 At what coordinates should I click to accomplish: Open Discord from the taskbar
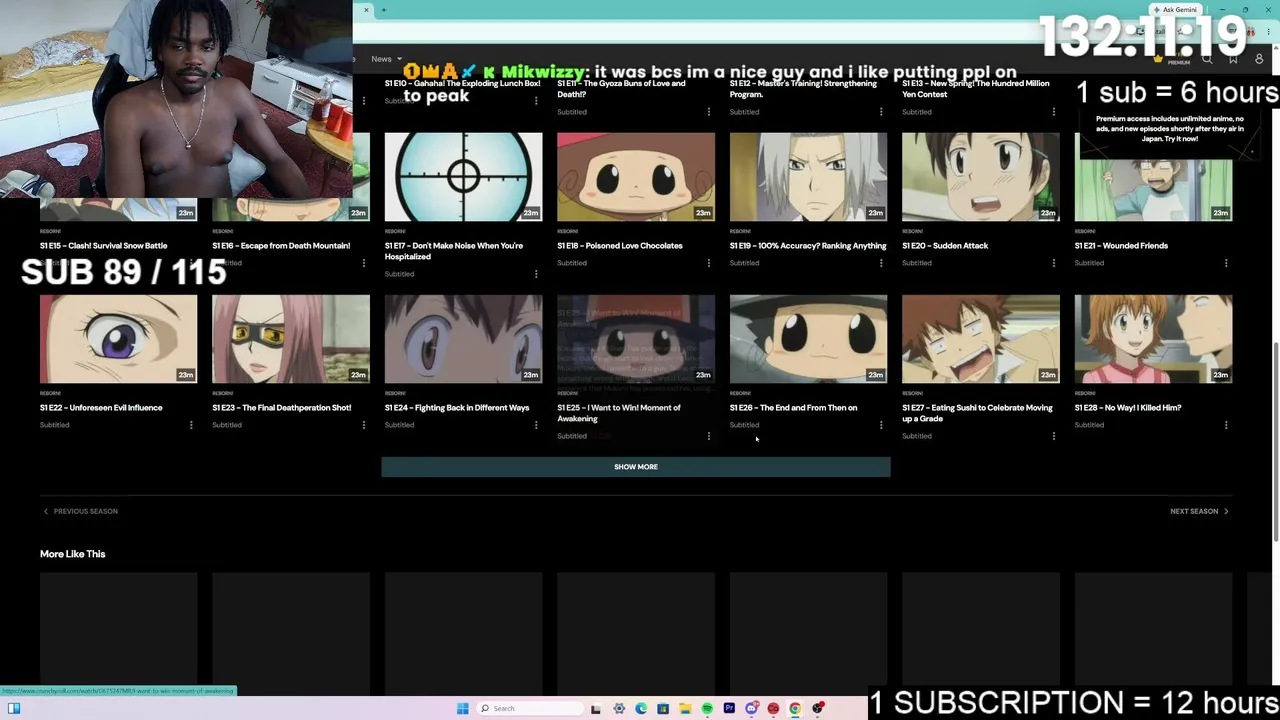pos(751,708)
